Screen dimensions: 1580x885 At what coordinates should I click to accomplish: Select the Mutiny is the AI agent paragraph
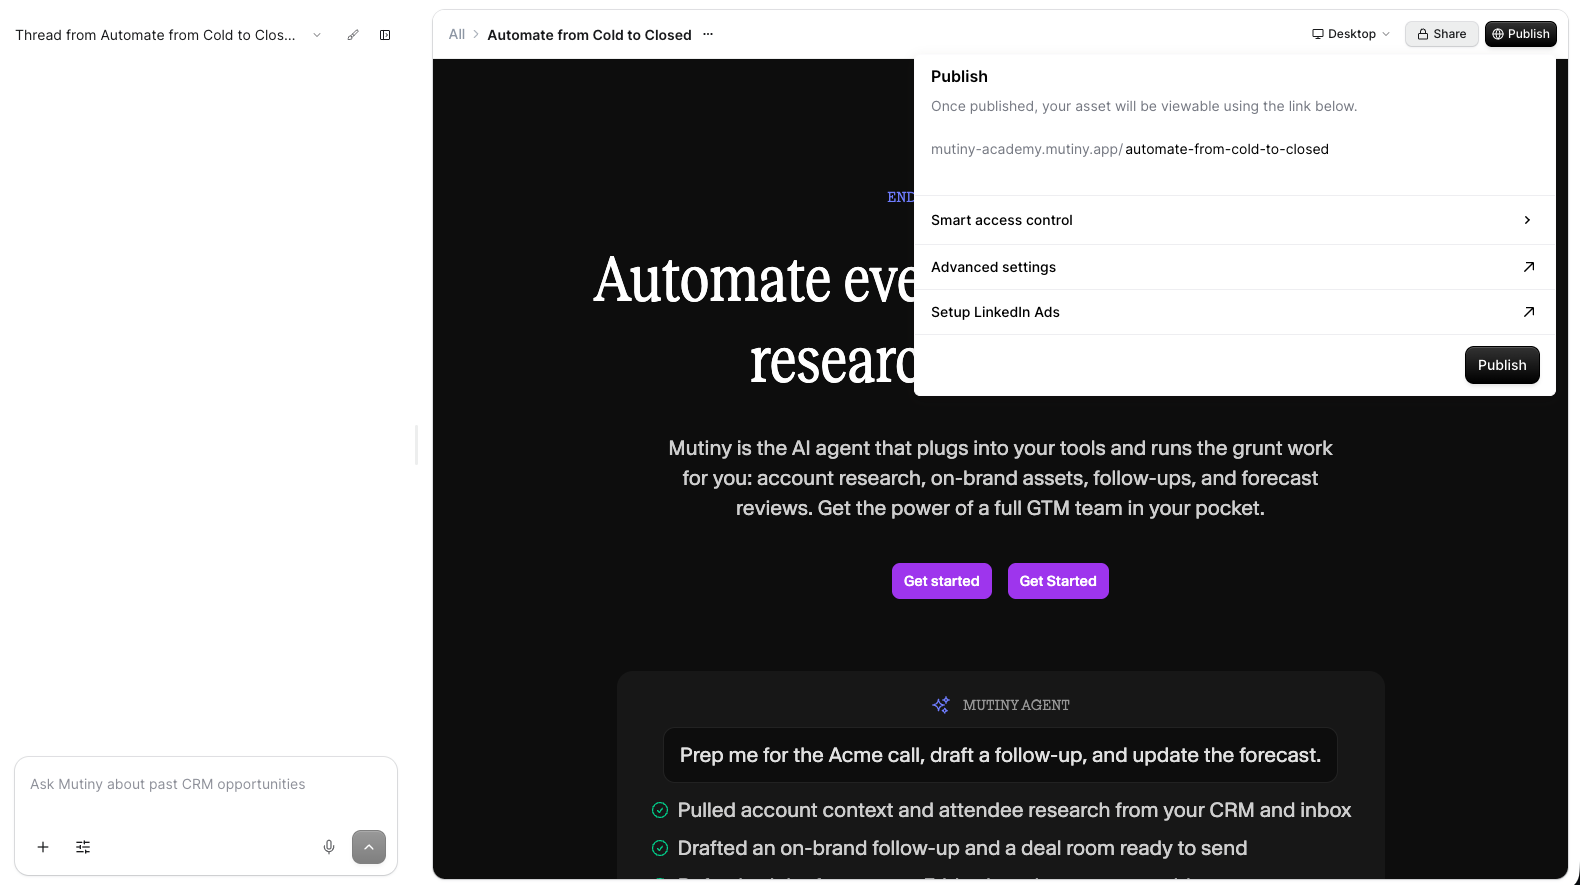click(x=1000, y=478)
